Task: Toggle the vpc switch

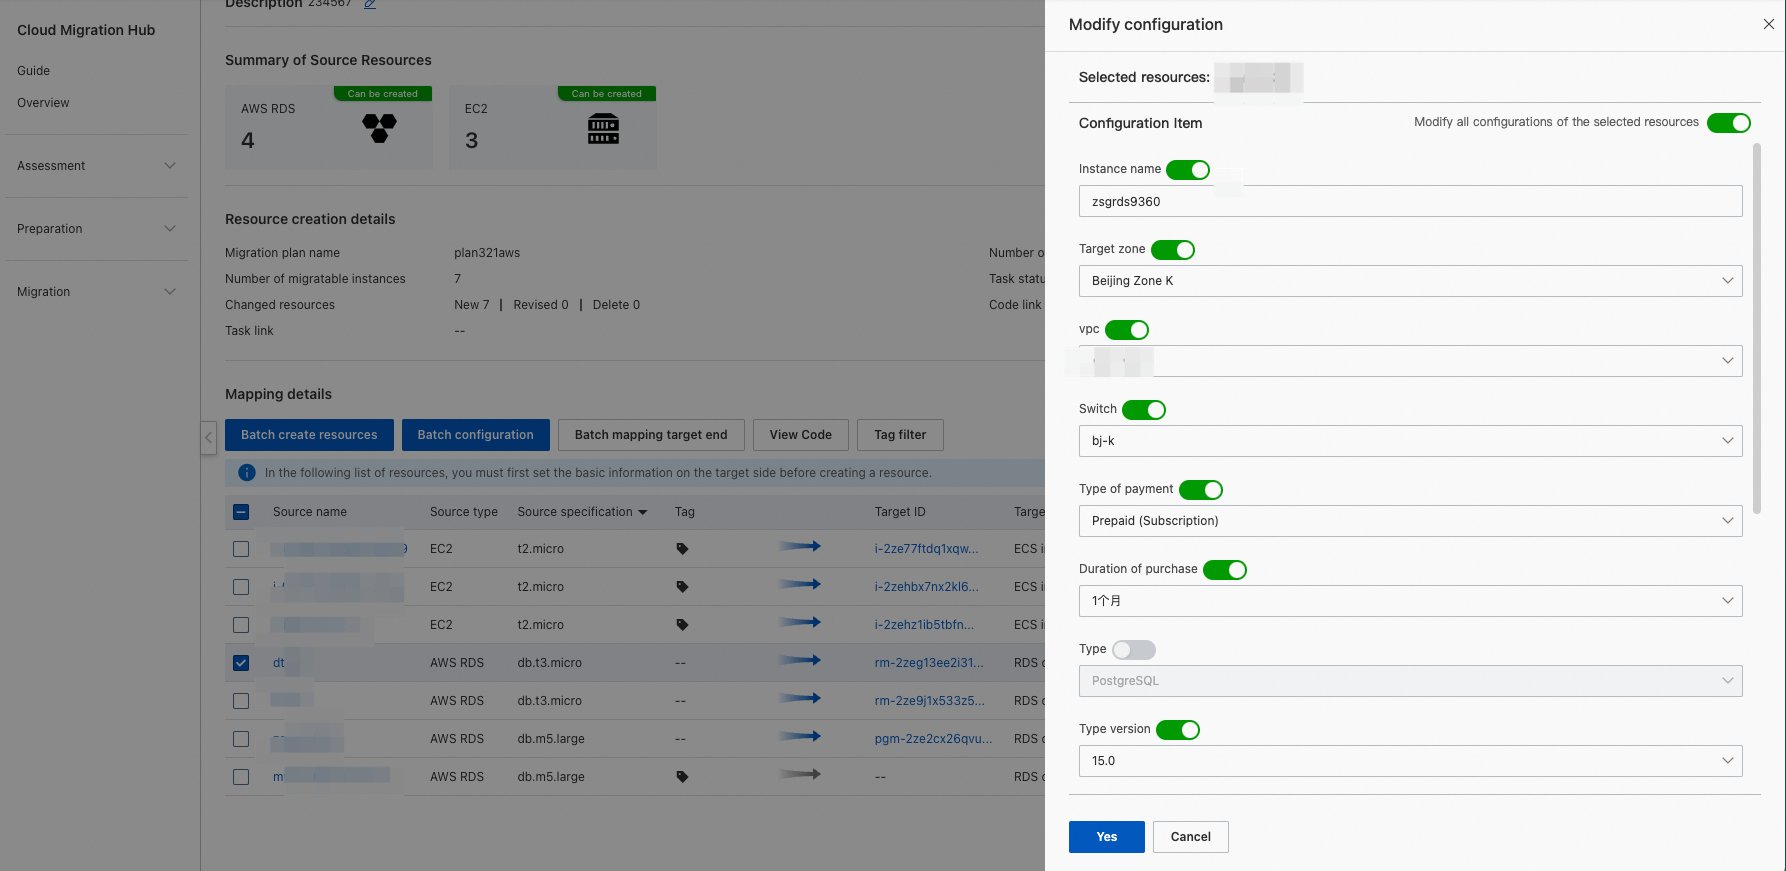Action: tap(1127, 330)
